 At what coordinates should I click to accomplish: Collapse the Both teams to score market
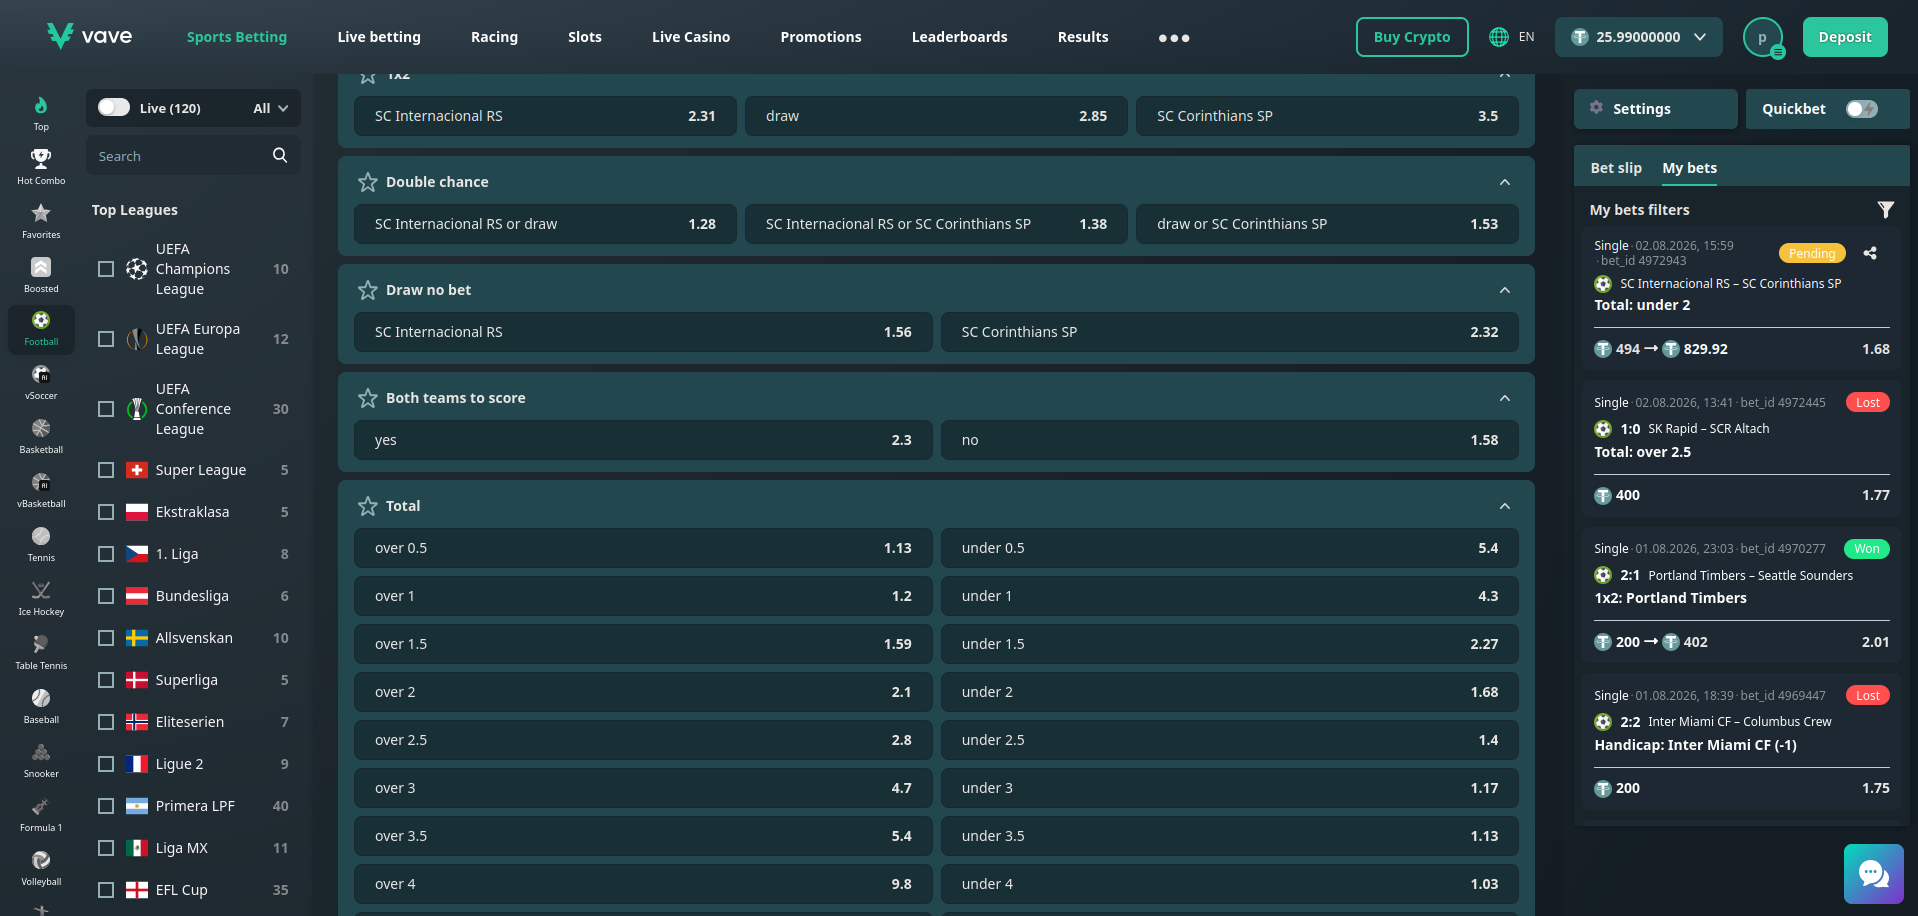click(x=1505, y=398)
